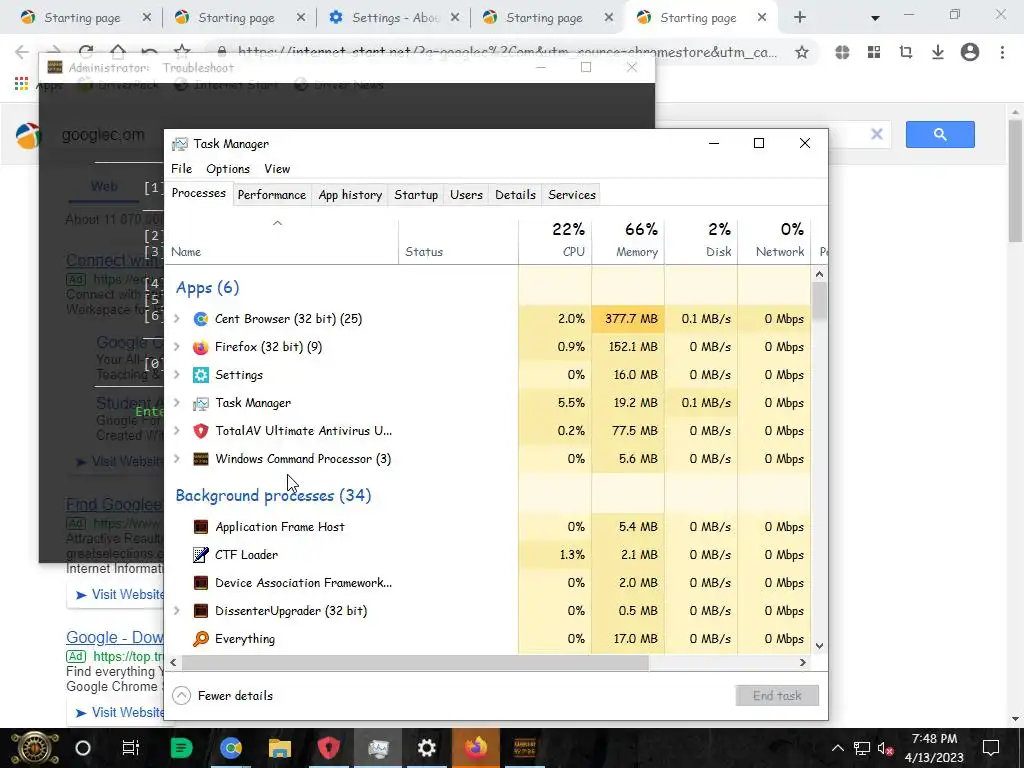The height and width of the screenshot is (768, 1024).
Task: Expand the Windows Command Processor group
Action: [x=177, y=459]
